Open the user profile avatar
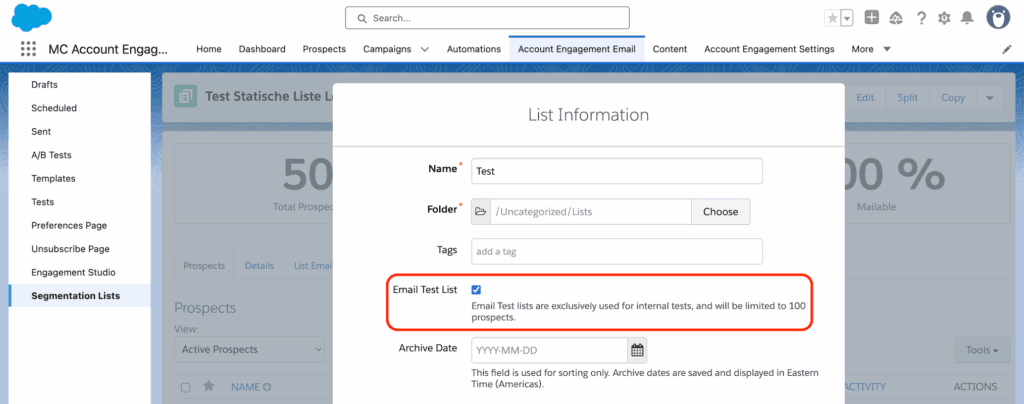This screenshot has height=404, width=1024. [998, 18]
